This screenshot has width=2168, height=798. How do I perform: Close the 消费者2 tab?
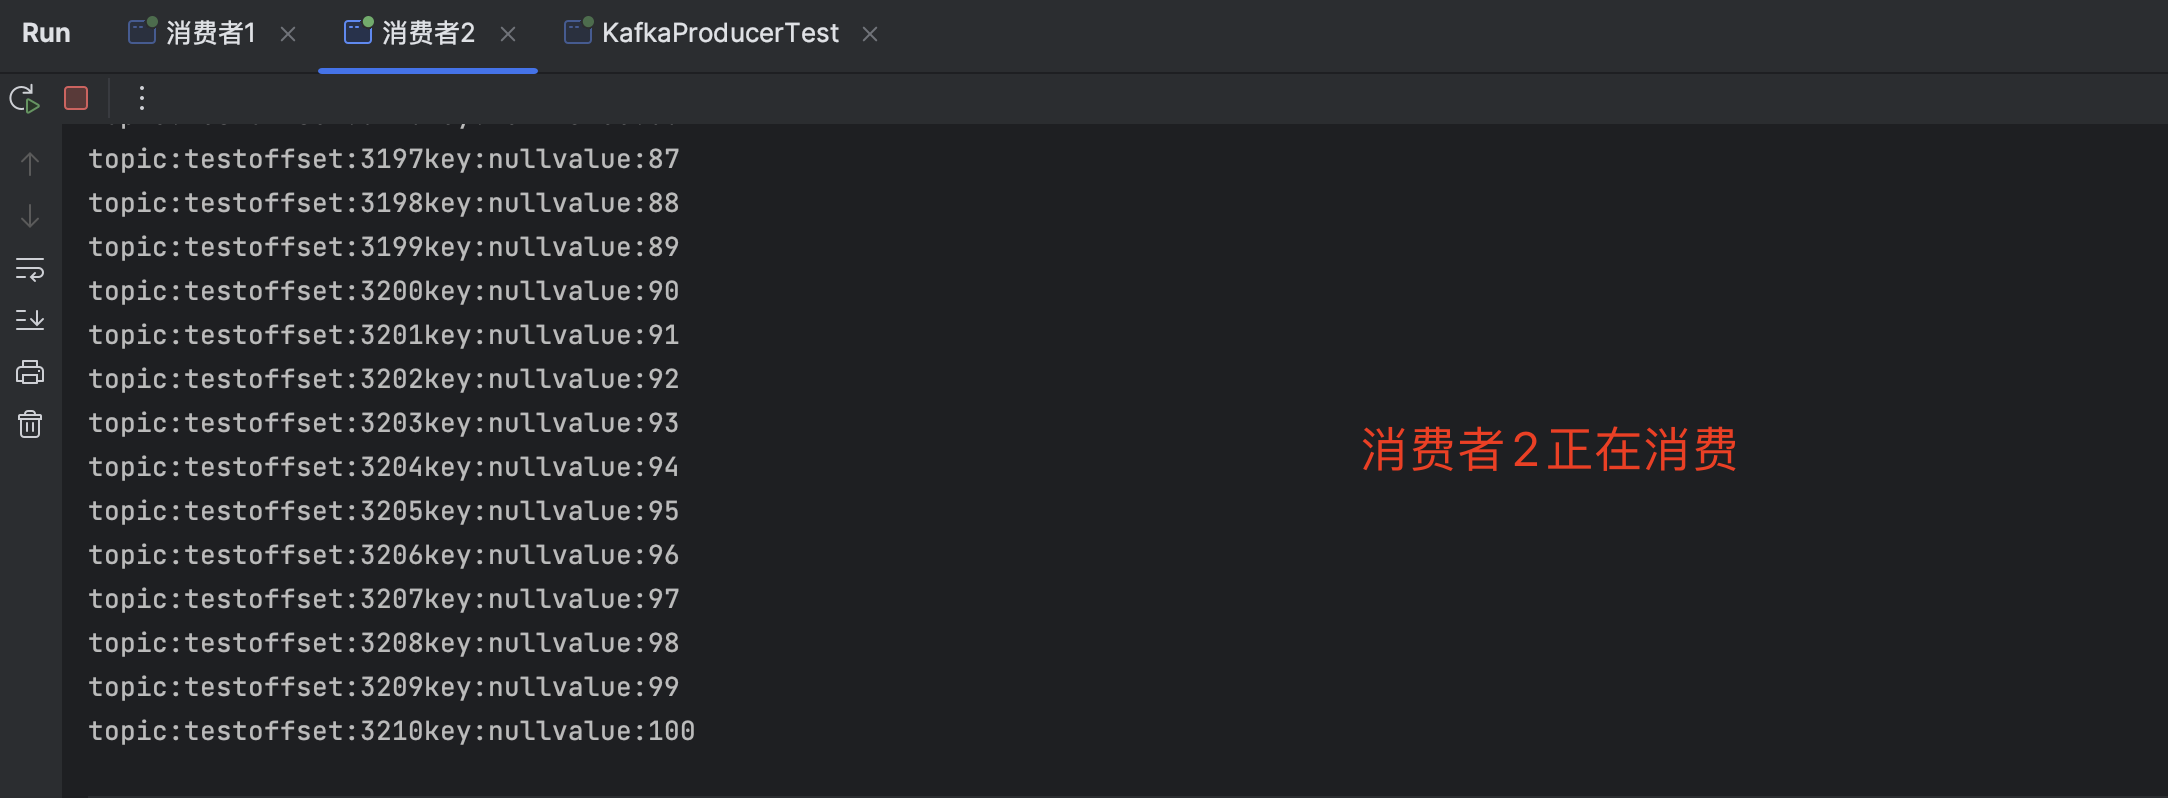pos(508,35)
